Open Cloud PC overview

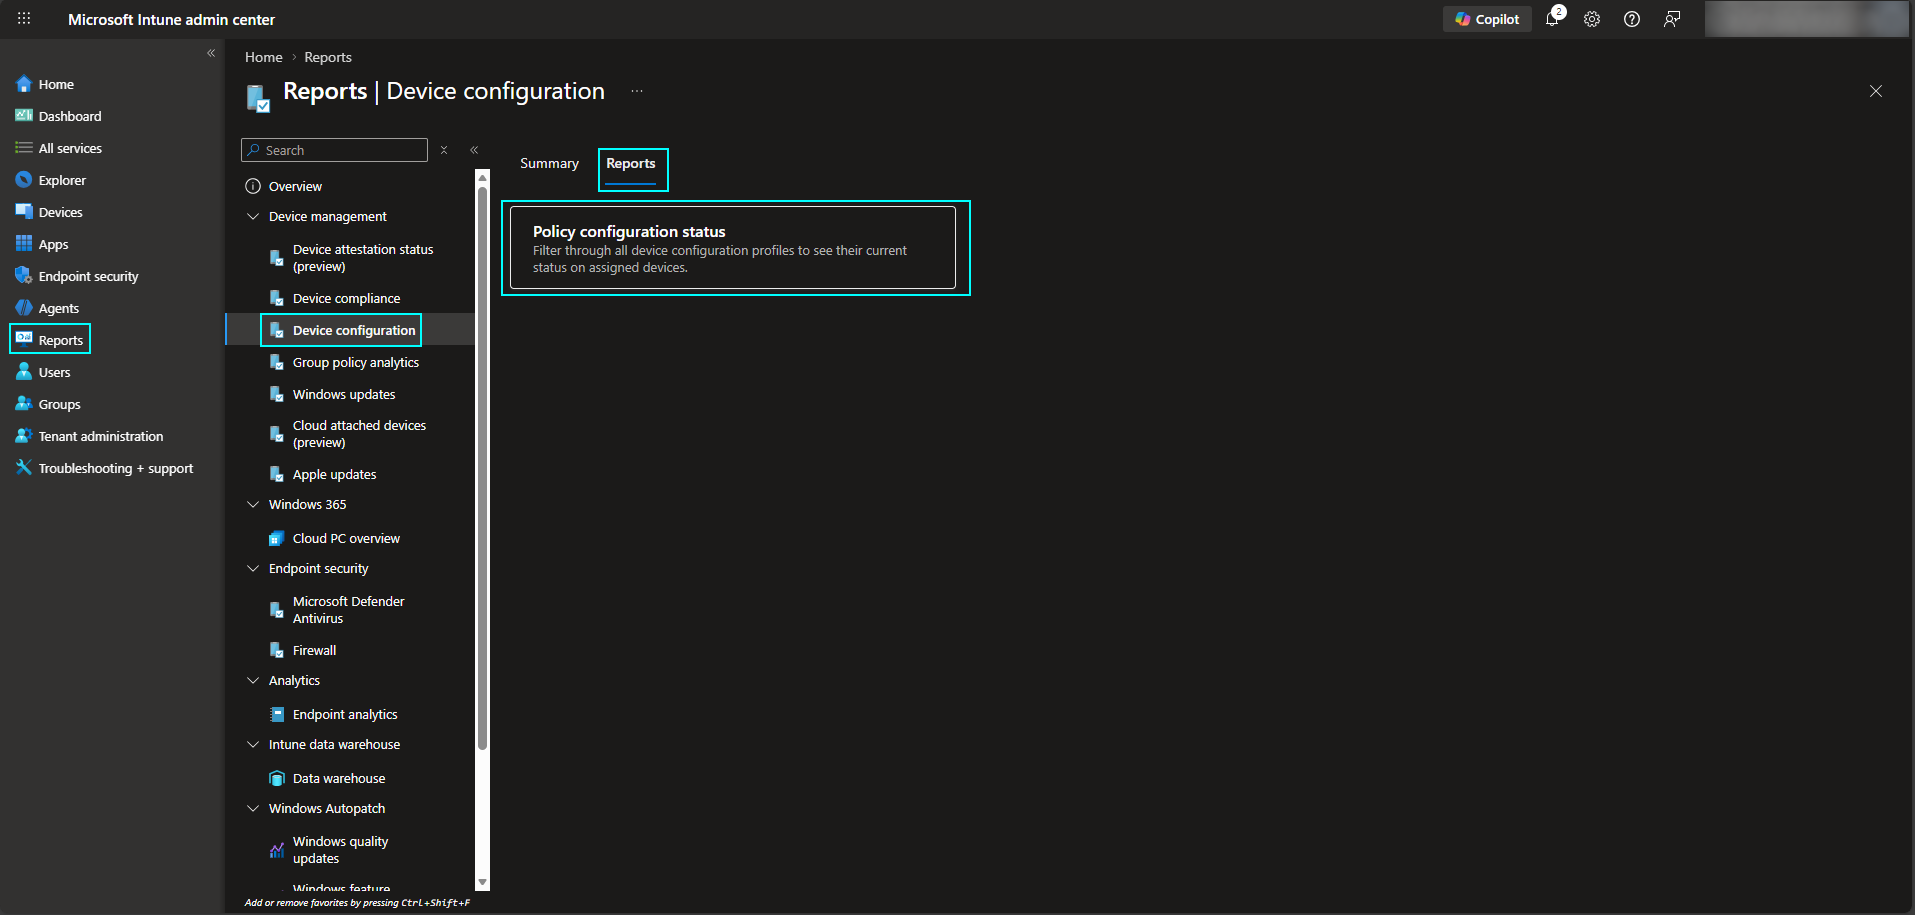[x=346, y=538]
